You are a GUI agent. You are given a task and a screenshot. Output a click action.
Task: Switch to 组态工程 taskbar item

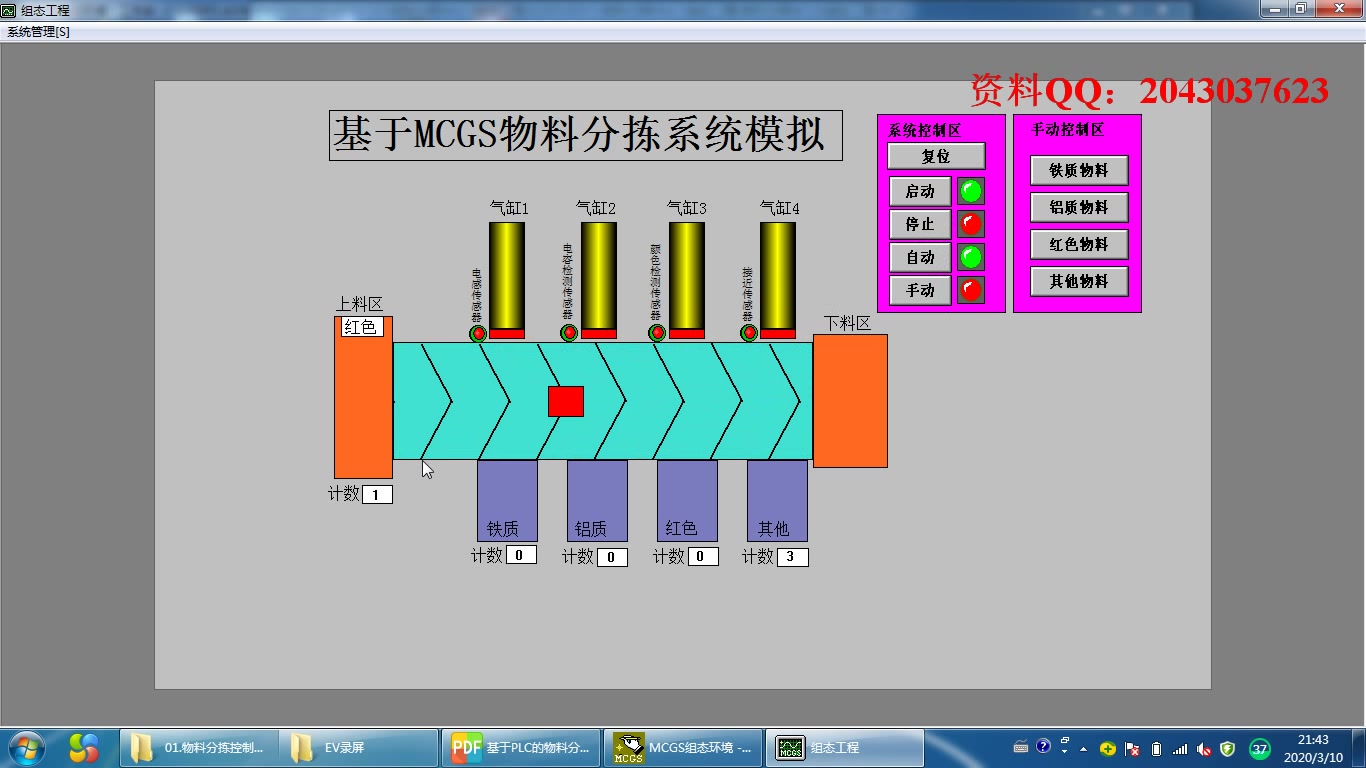[845, 747]
